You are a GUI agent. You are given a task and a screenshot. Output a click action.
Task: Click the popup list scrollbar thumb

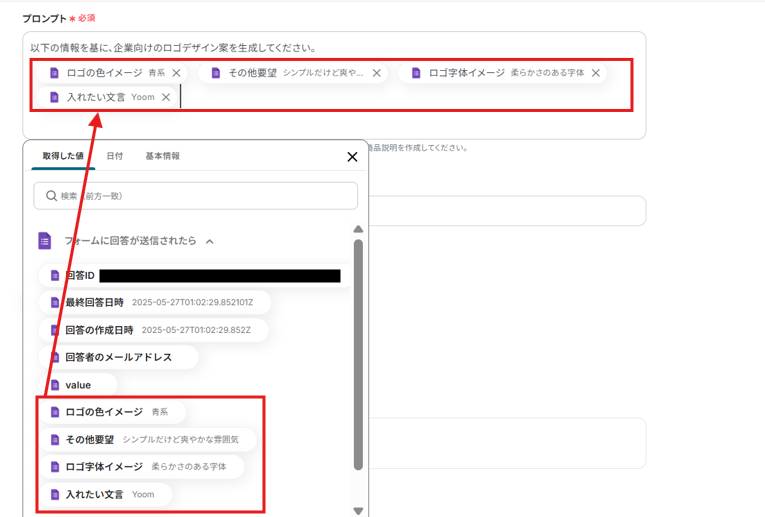(x=358, y=355)
